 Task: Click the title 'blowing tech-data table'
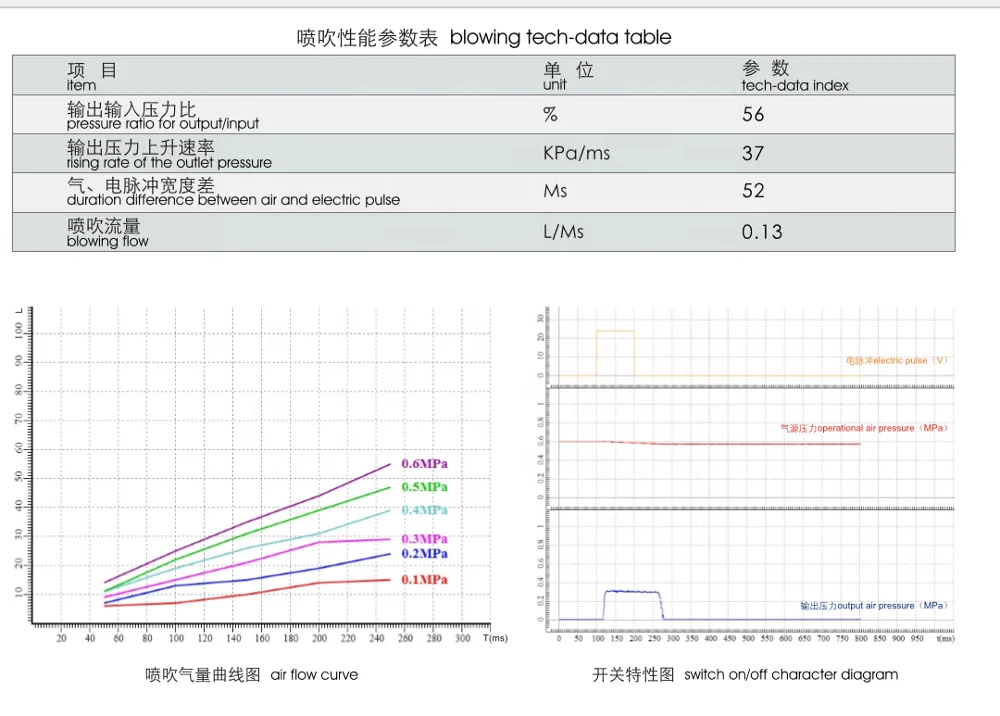tap(560, 38)
